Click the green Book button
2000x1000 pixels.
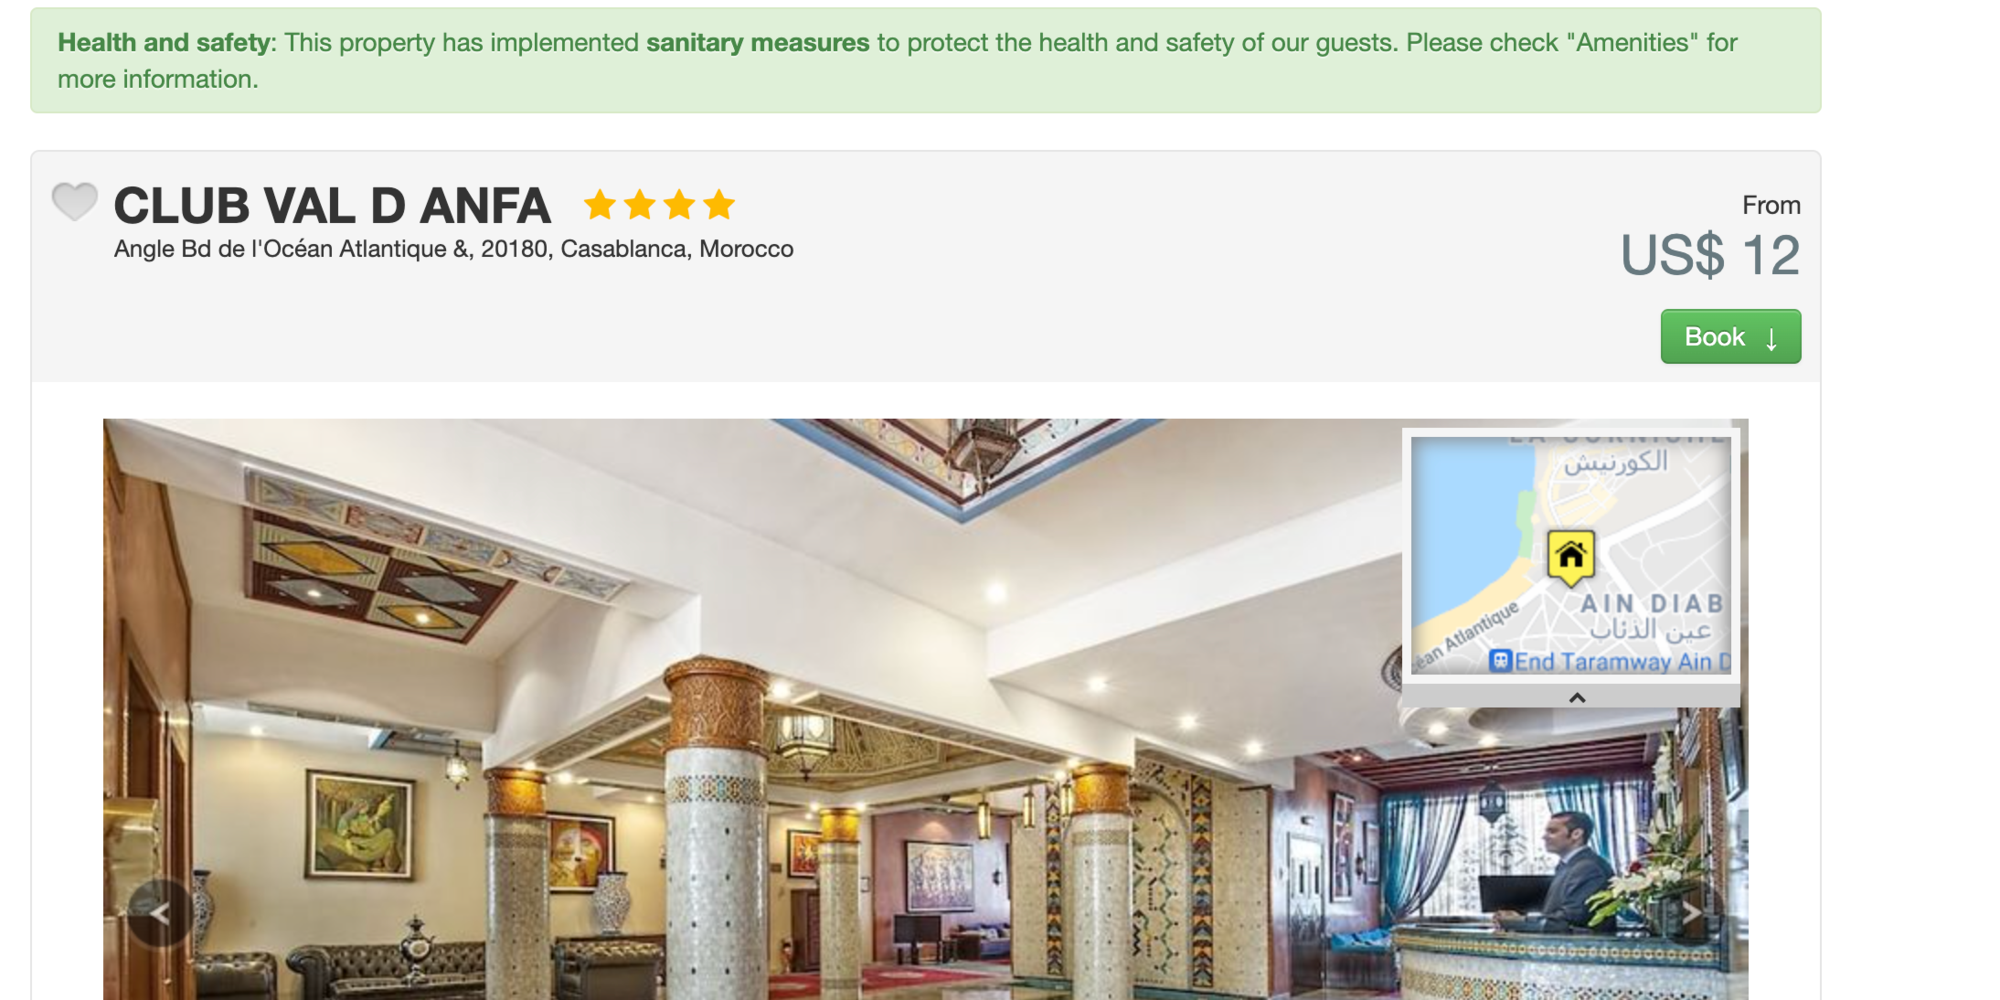click(1730, 337)
